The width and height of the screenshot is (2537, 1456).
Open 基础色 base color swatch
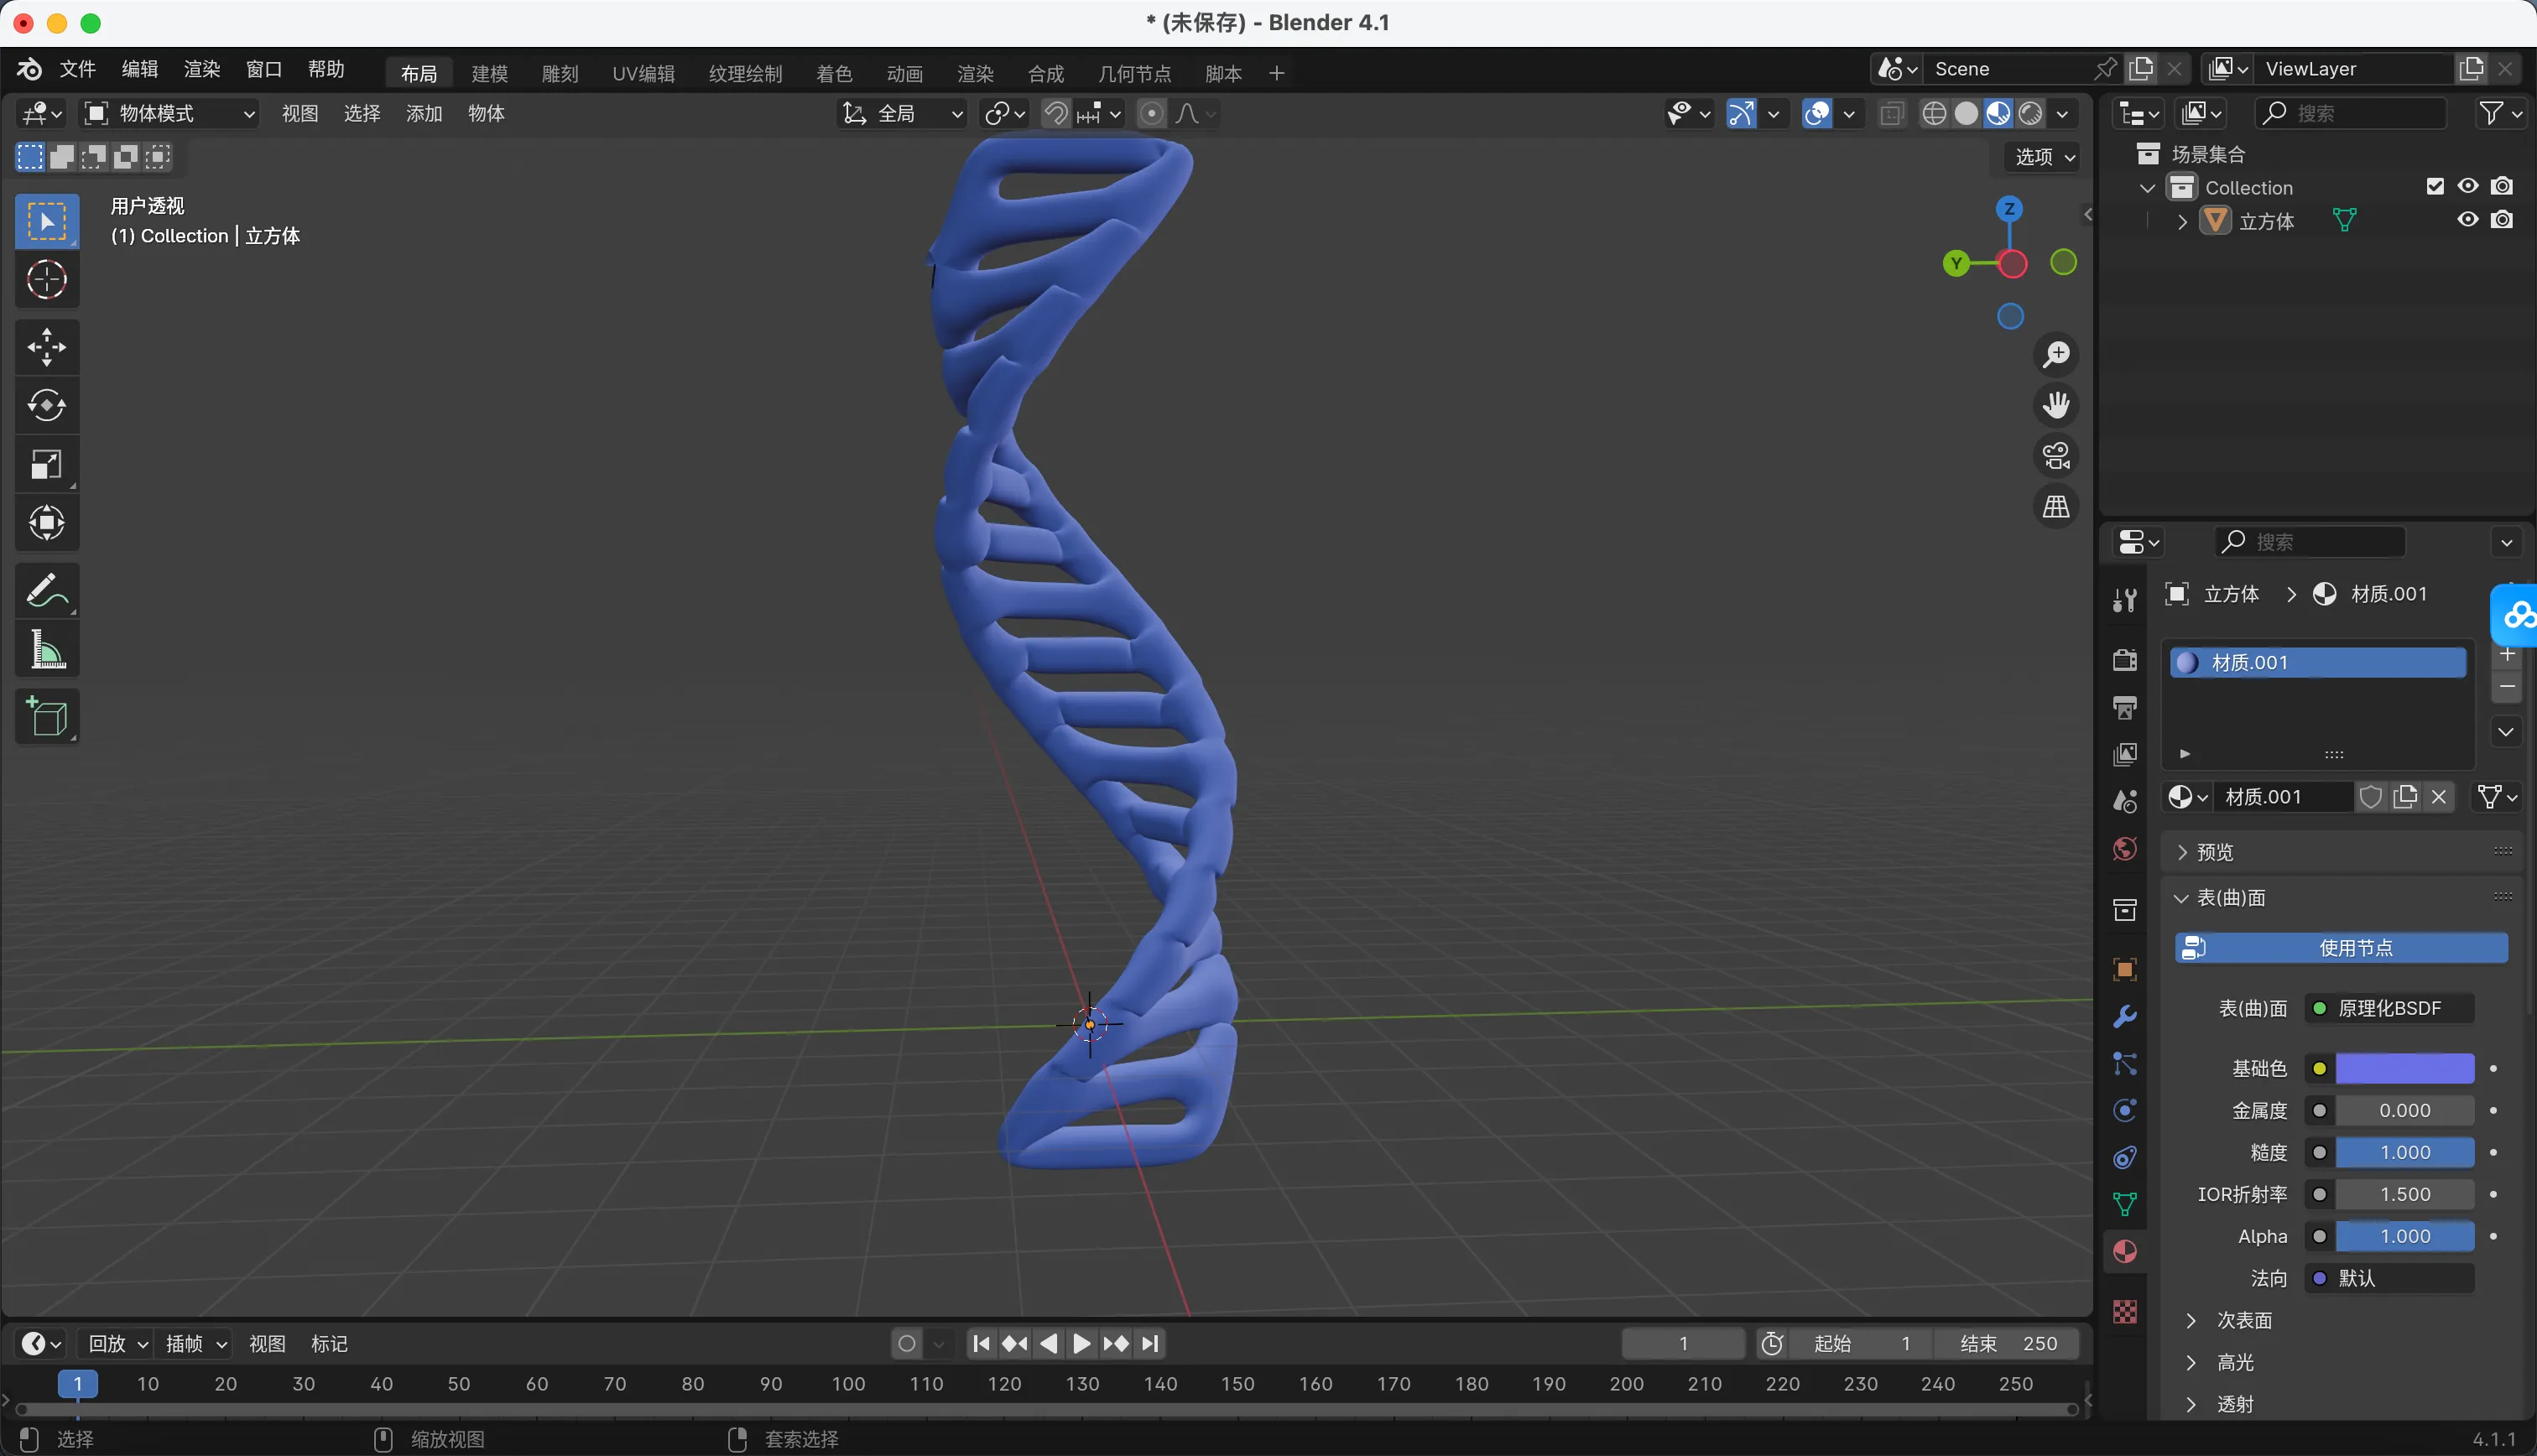[2404, 1068]
